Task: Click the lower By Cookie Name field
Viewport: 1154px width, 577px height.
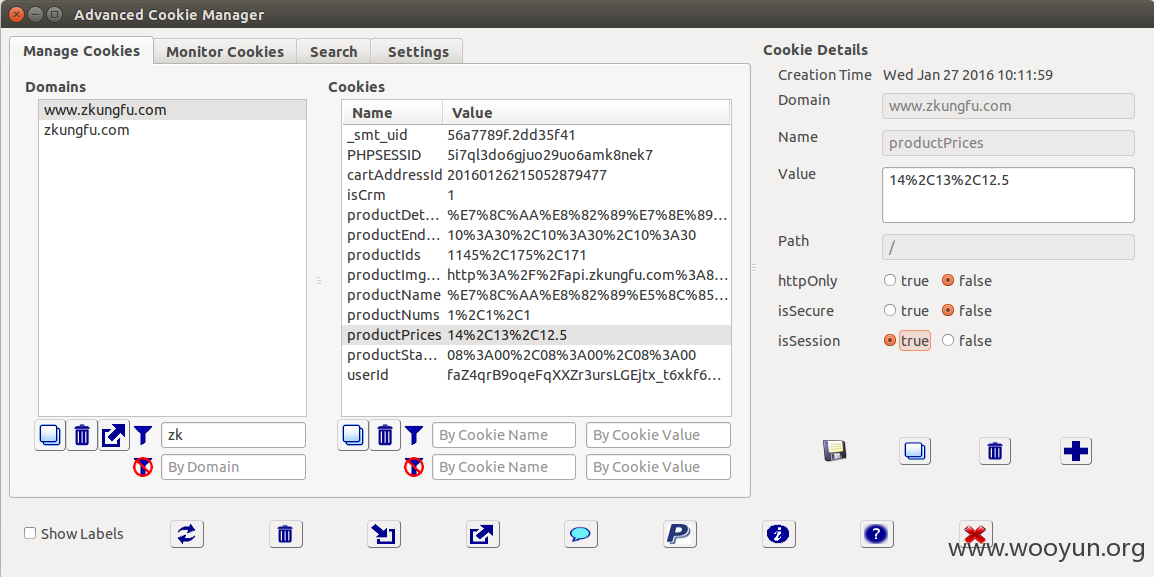Action: tap(504, 467)
